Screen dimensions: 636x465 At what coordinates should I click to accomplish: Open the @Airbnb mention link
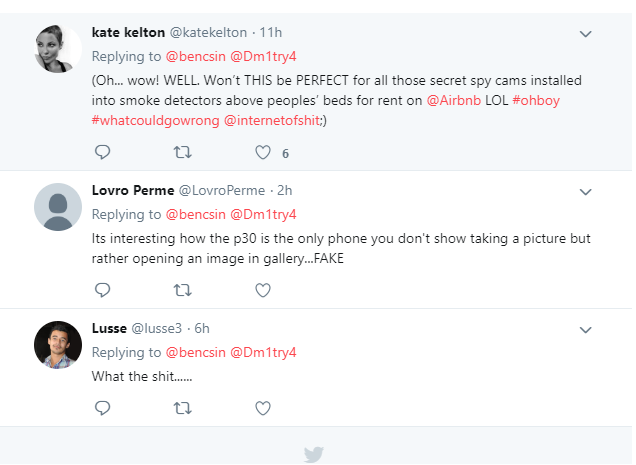[x=455, y=100]
